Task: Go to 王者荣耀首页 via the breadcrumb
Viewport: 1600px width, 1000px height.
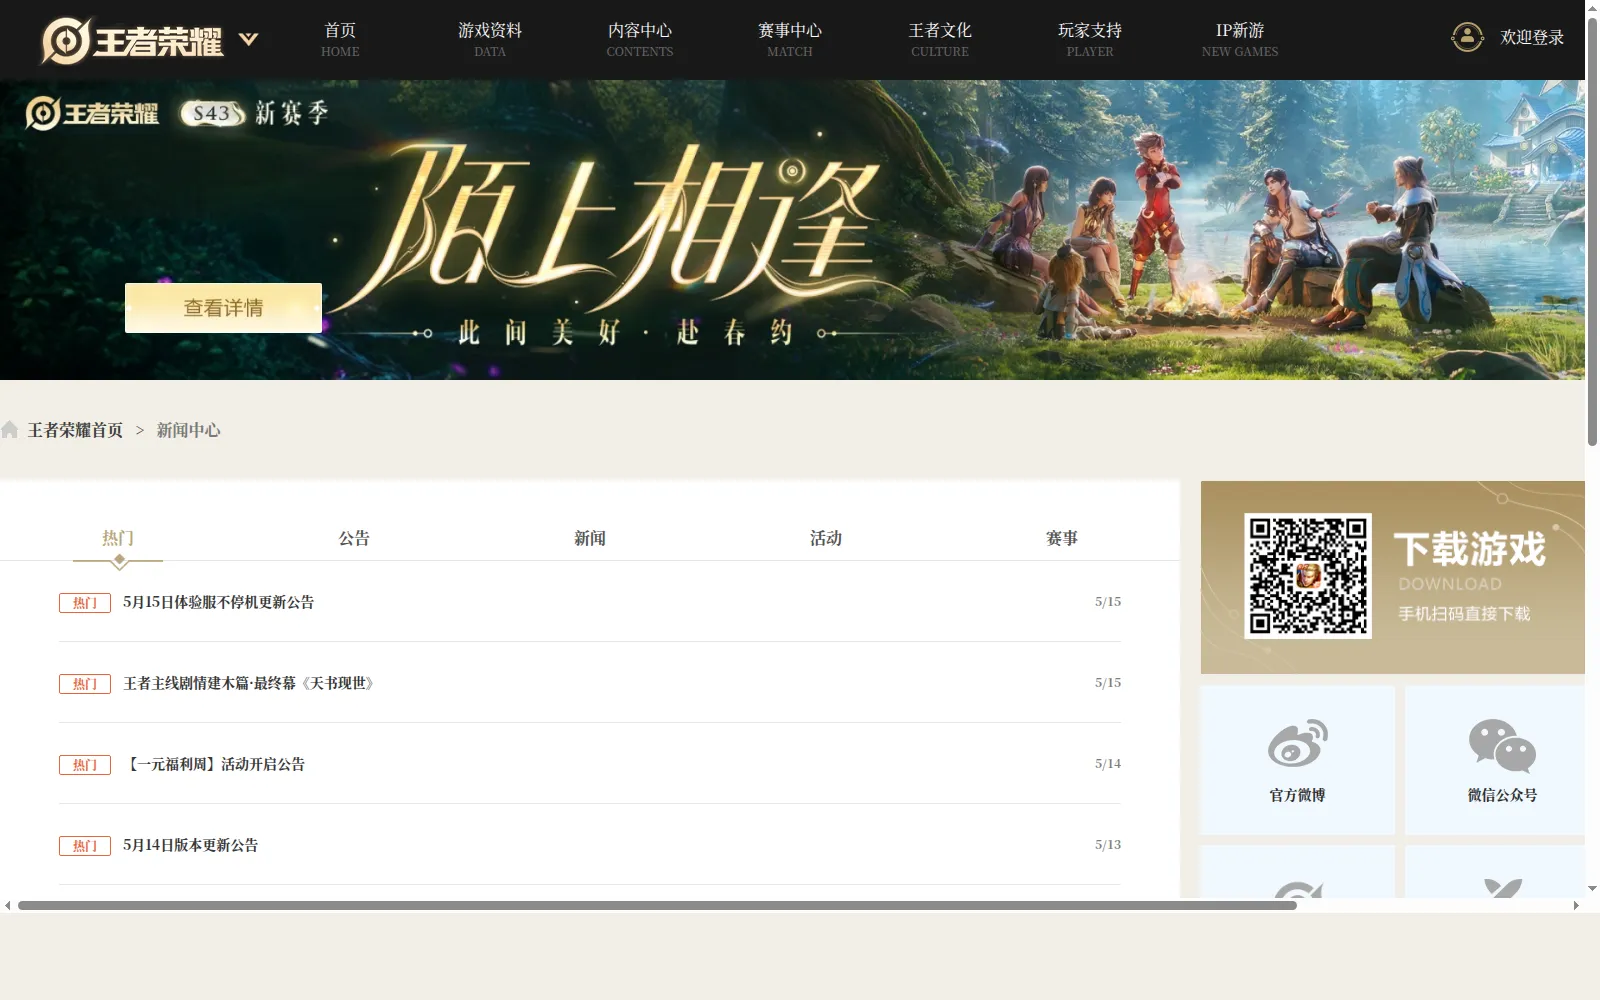Action: tap(75, 430)
